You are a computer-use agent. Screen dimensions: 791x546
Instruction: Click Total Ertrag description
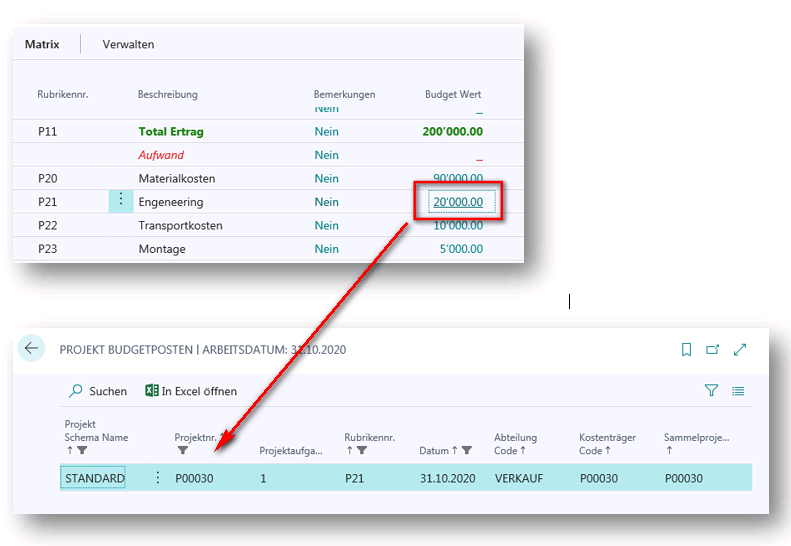171,132
